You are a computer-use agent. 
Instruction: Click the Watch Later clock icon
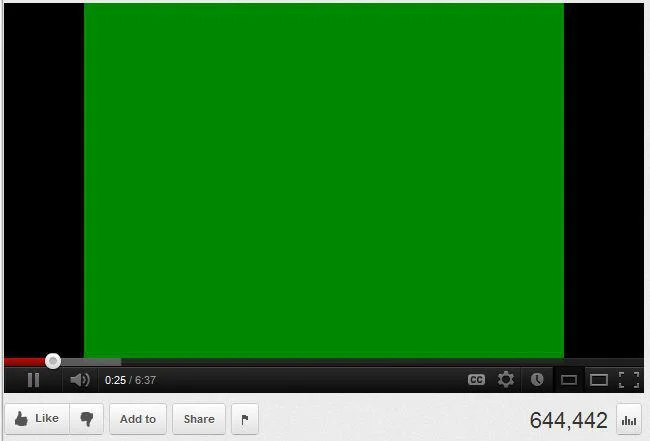[537, 380]
